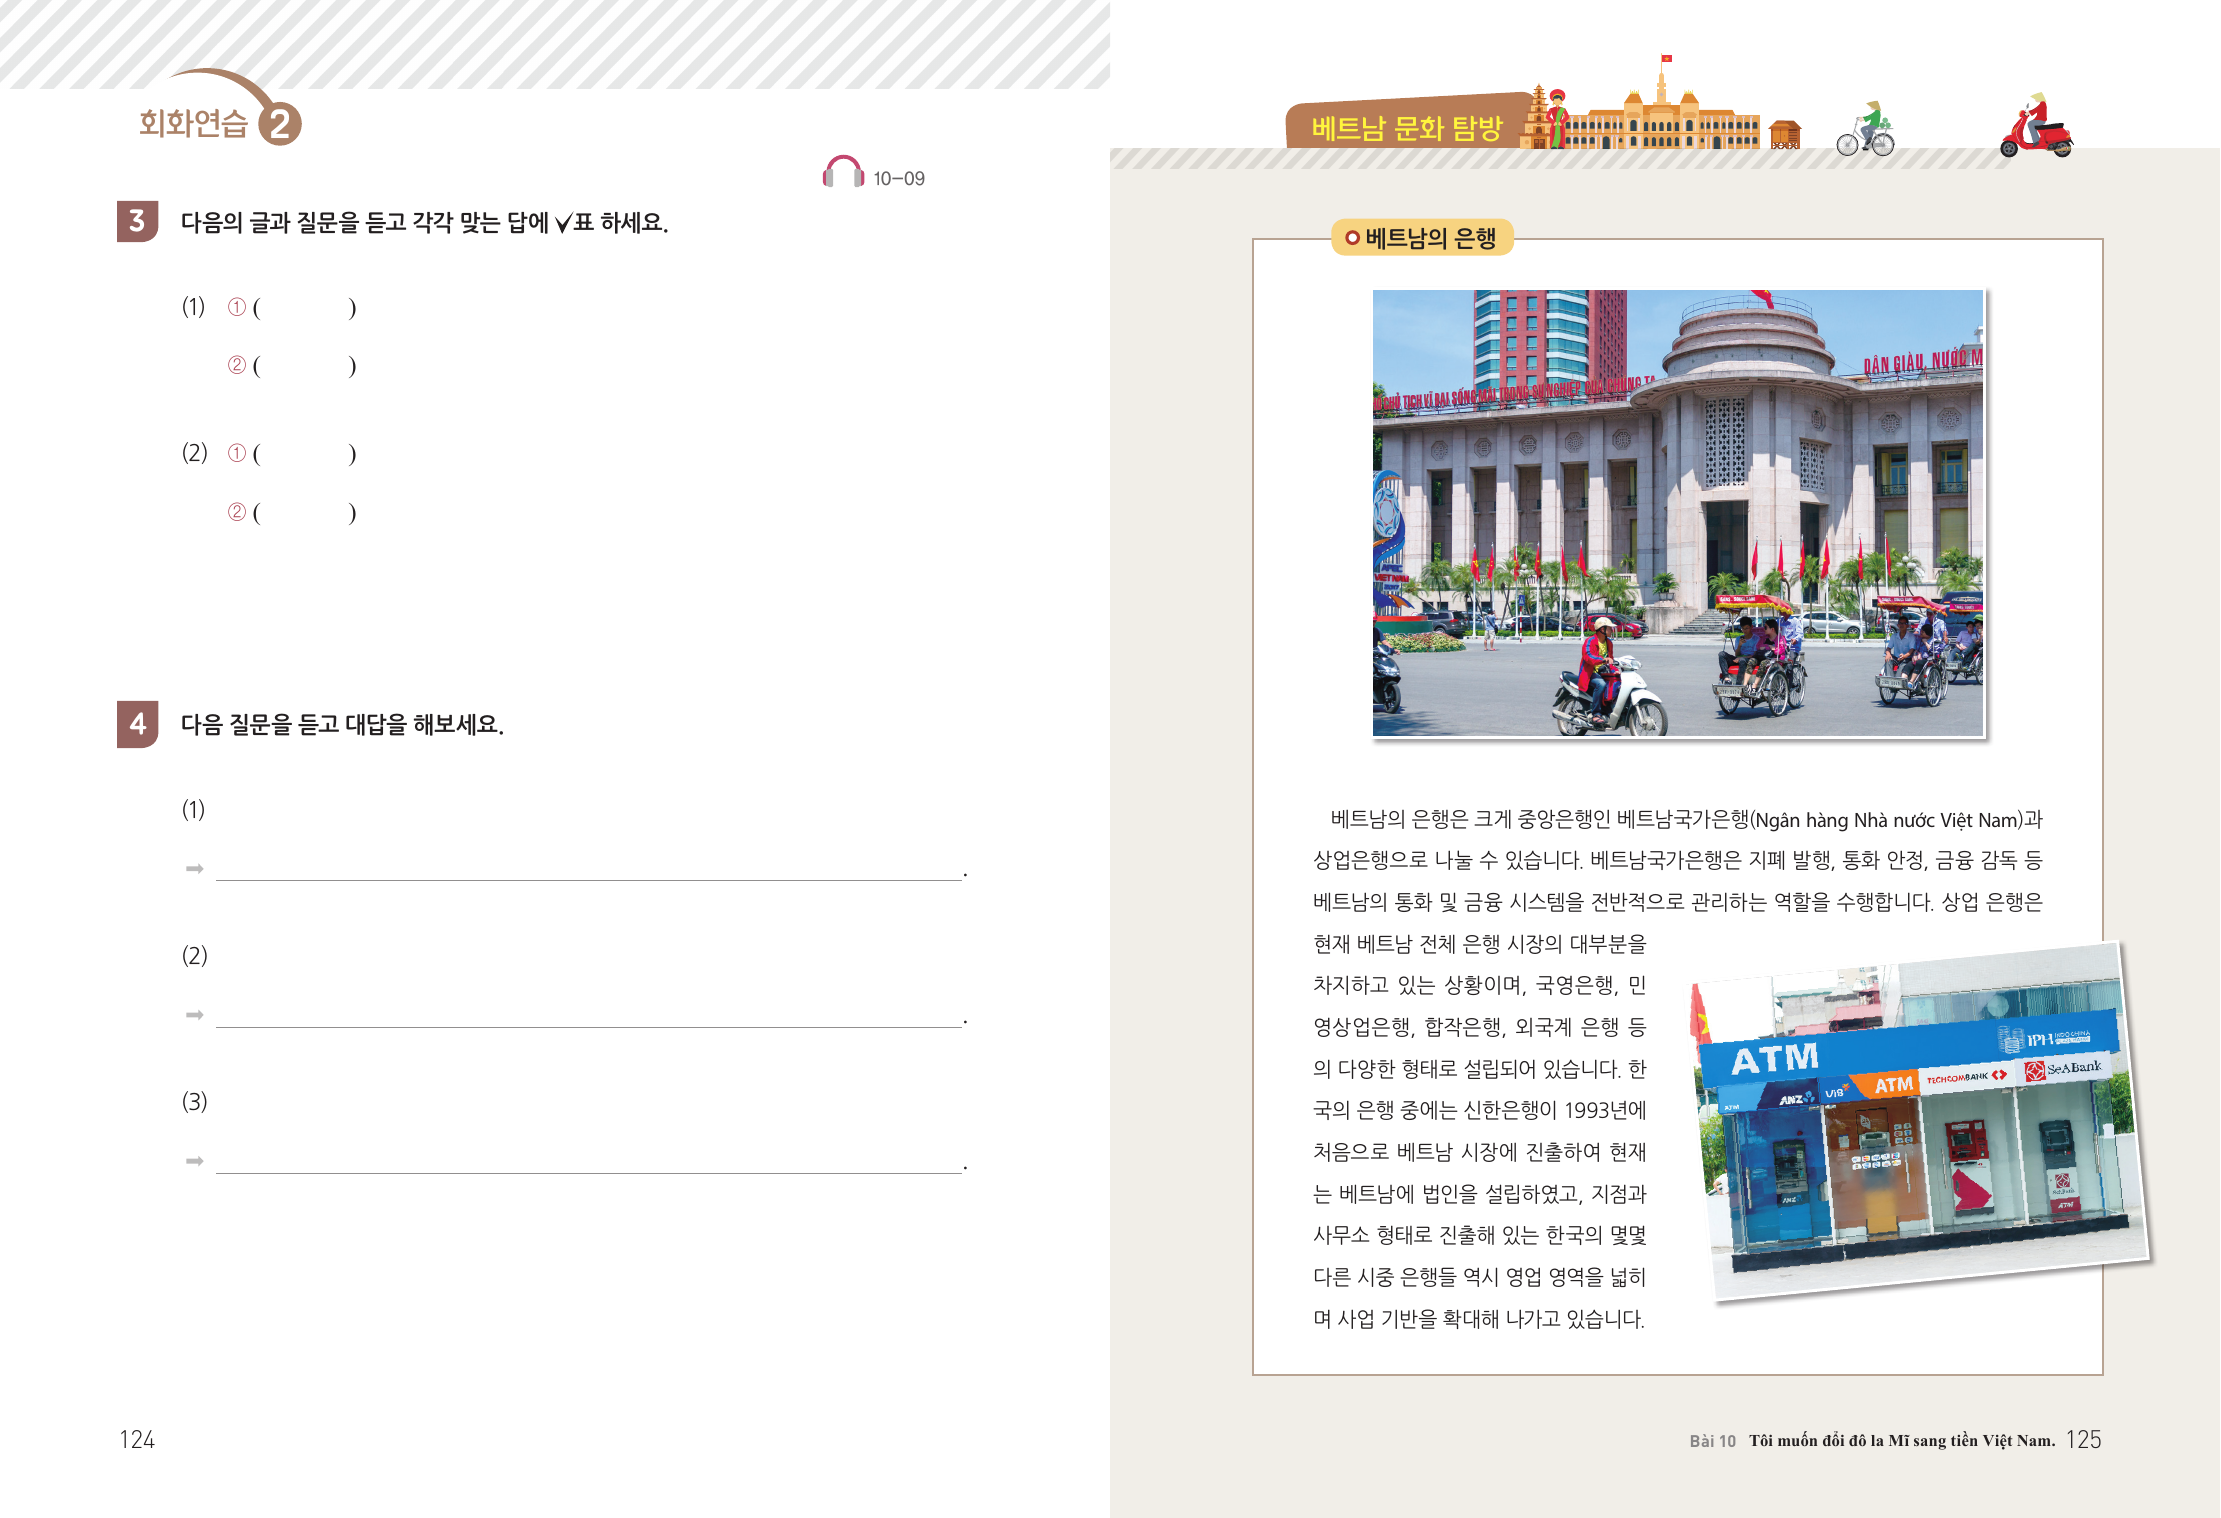
Task: Click the 베트남 문화 탐방 tab header
Action: (1406, 127)
